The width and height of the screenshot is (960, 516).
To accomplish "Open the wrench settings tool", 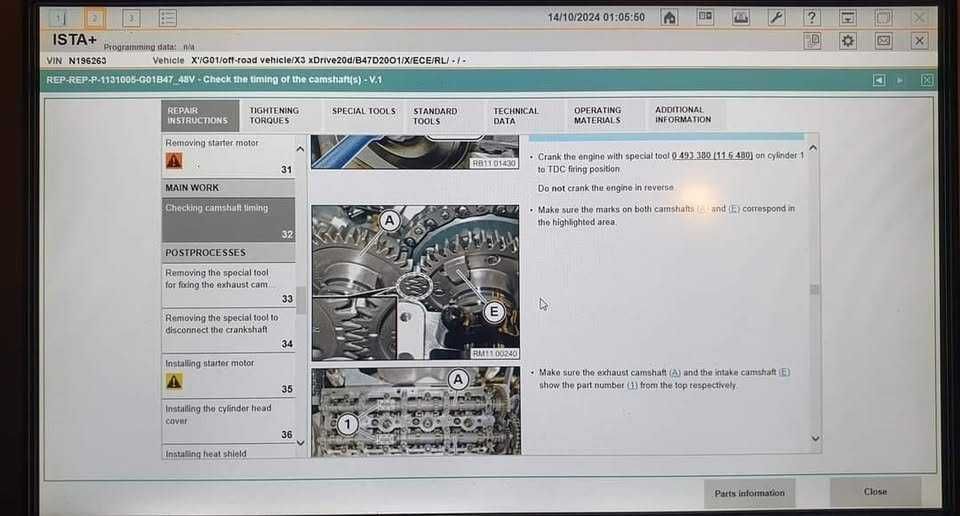I will (x=776, y=17).
